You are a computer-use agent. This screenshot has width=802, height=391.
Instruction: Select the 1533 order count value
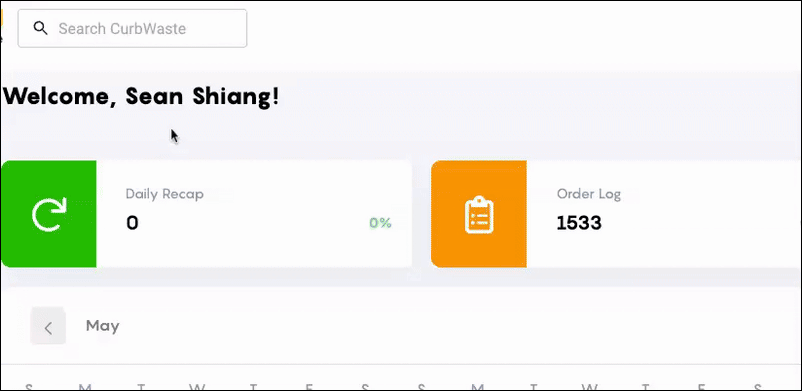(579, 223)
